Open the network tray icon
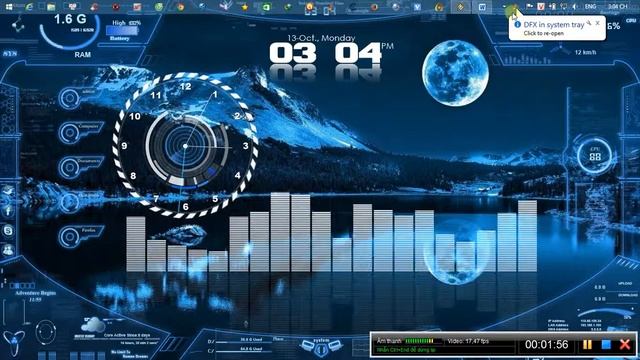This screenshot has width=640, height=360. [x=563, y=7]
